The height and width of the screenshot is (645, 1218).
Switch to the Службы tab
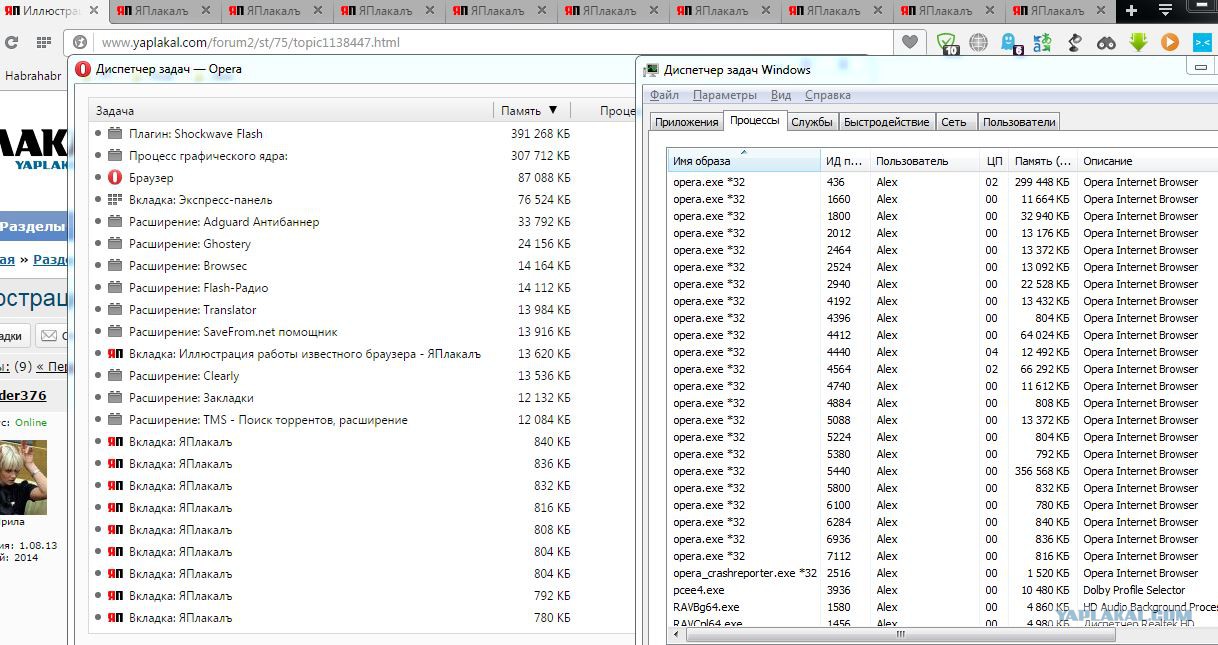(812, 122)
